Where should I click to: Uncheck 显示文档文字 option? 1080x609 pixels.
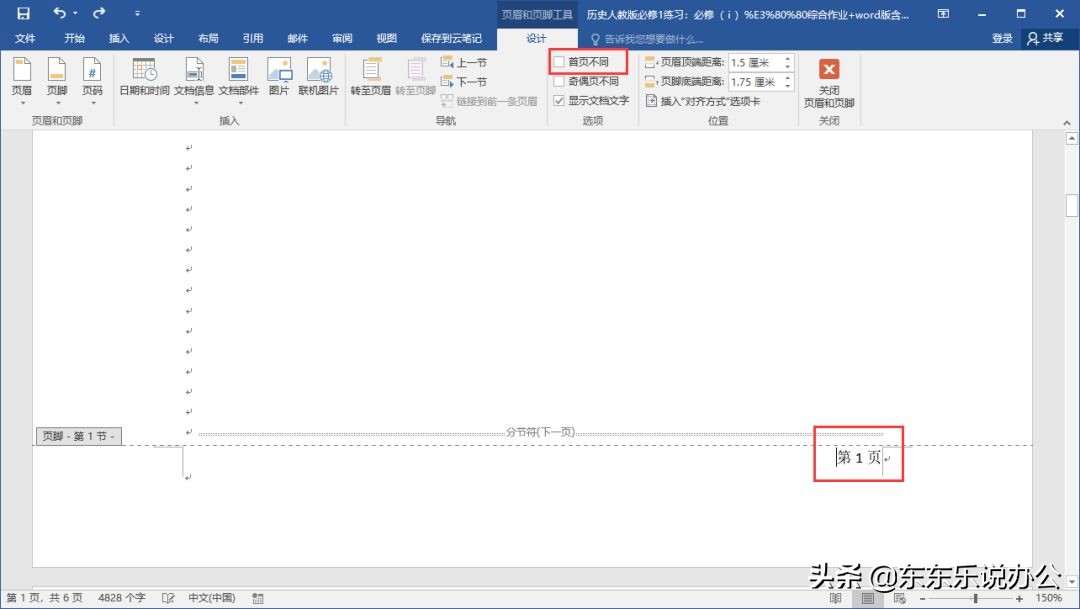(558, 100)
